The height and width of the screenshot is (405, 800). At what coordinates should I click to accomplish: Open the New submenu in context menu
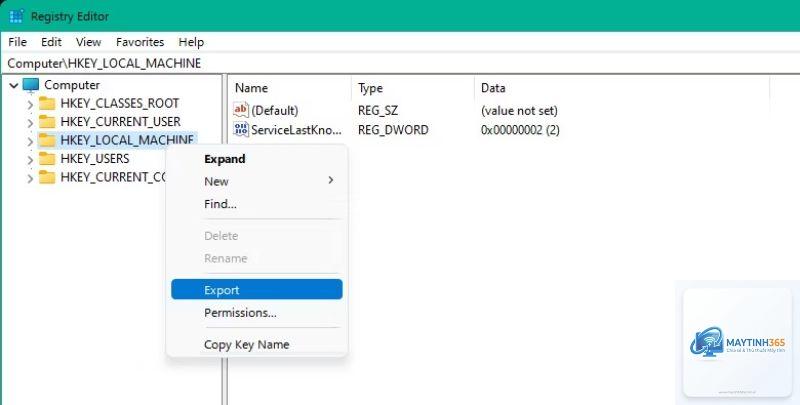point(257,181)
